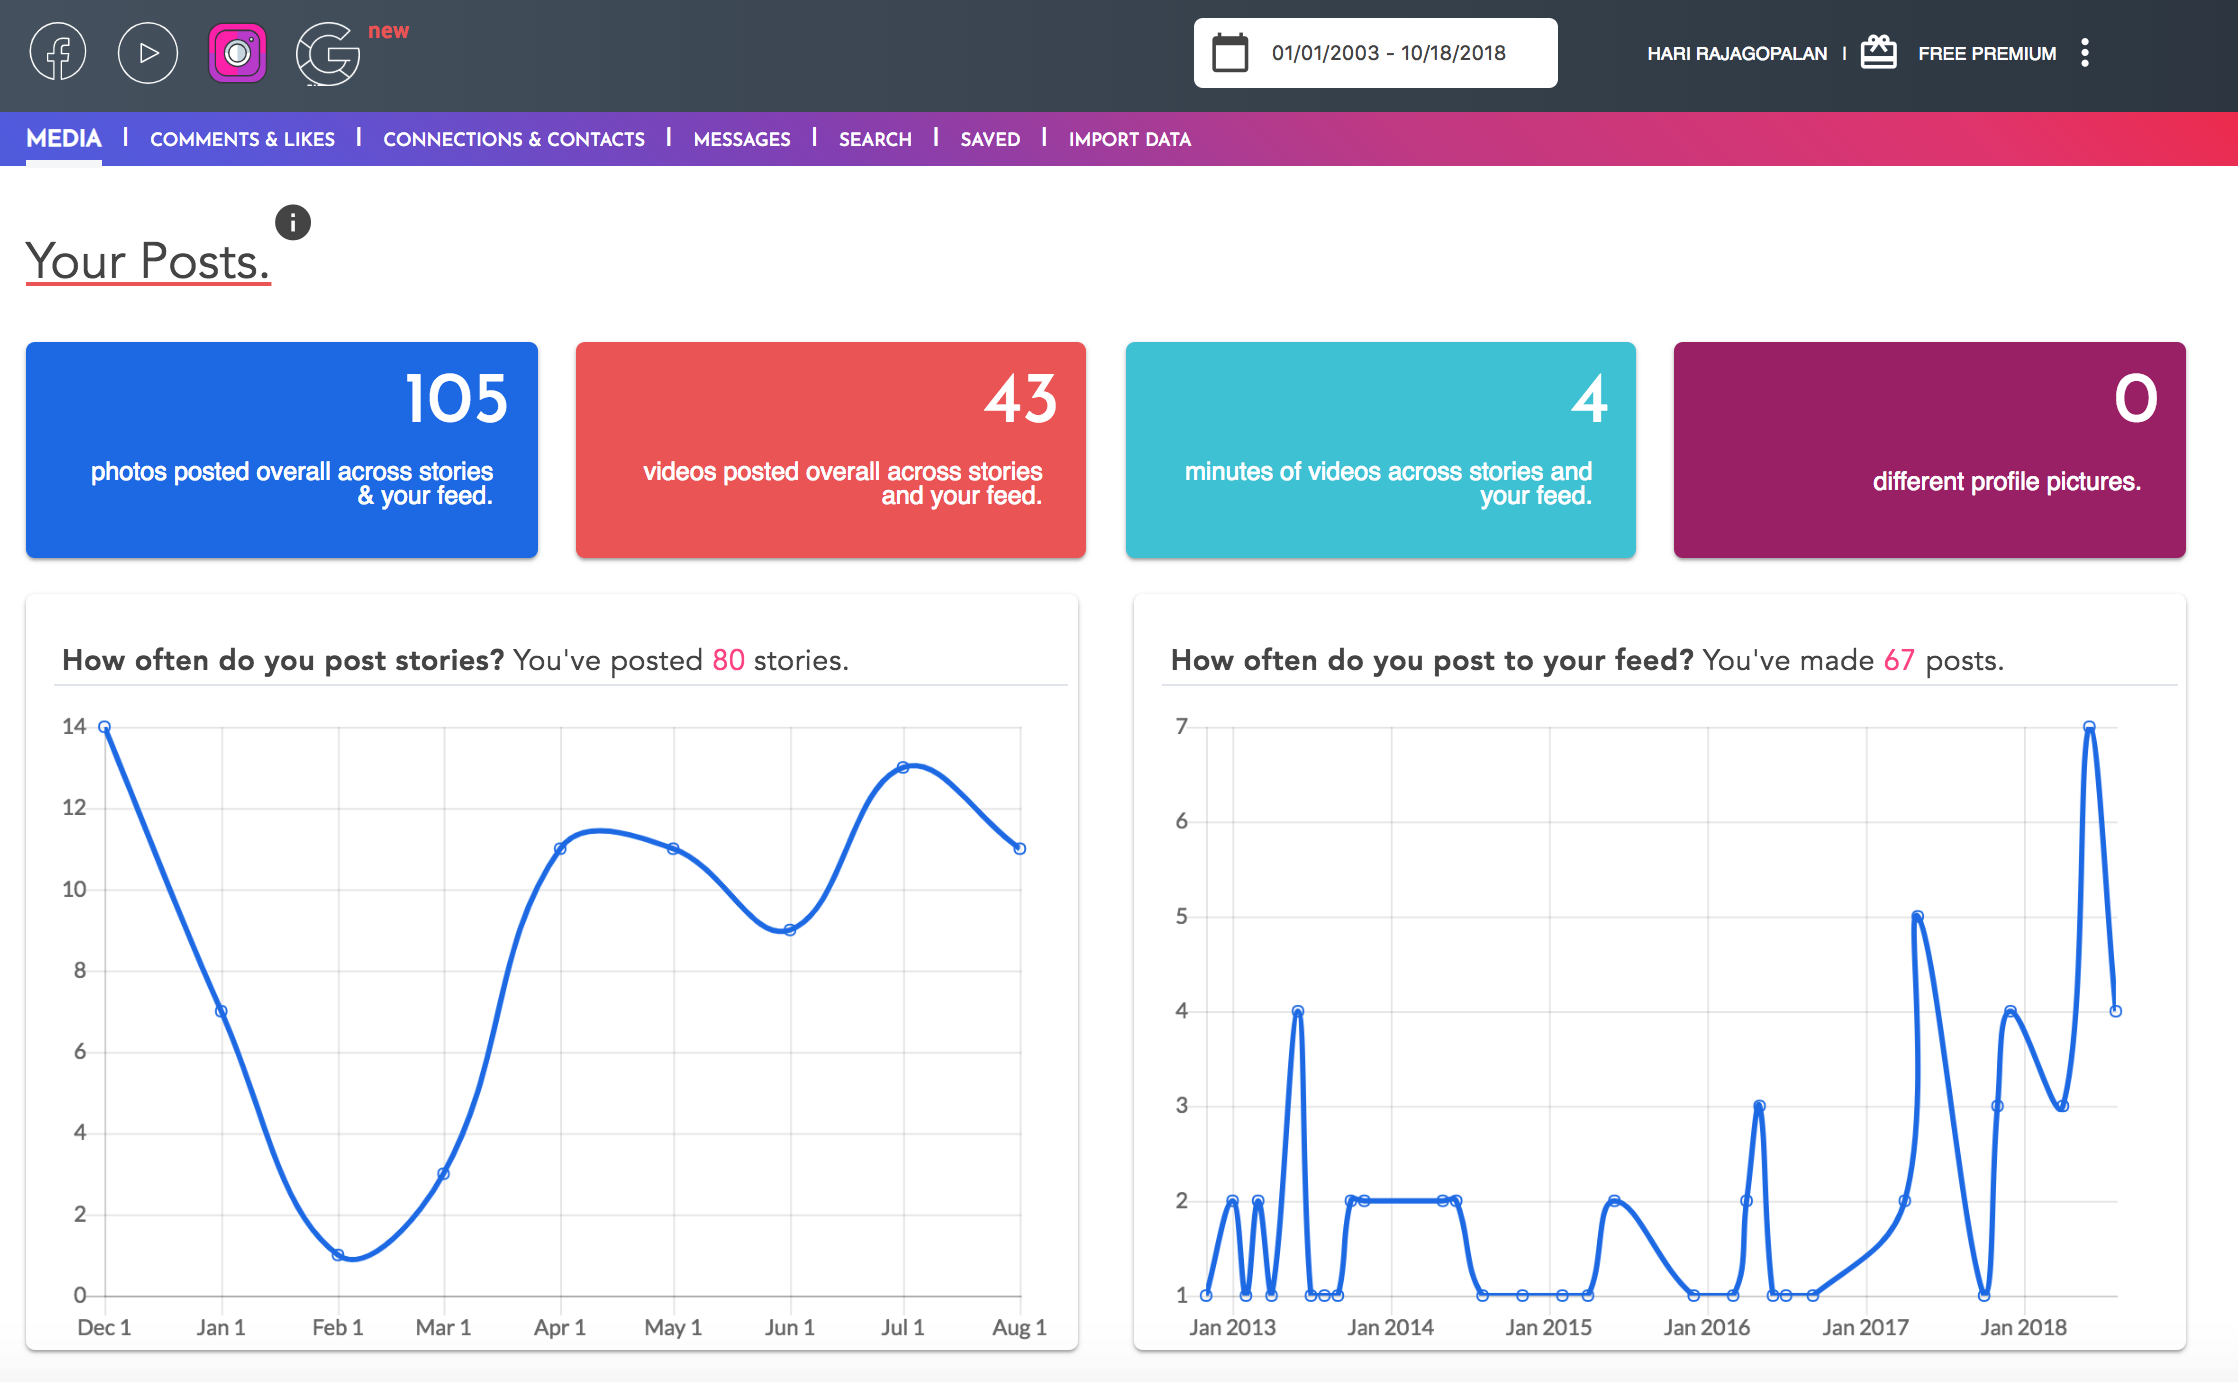The image size is (2238, 1382).
Task: Switch to the YouTube play icon
Action: [148, 53]
